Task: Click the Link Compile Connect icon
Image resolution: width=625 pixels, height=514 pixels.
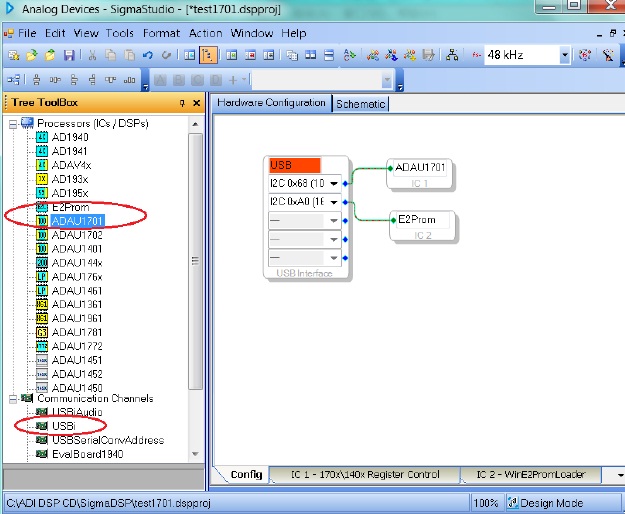Action: click(391, 55)
